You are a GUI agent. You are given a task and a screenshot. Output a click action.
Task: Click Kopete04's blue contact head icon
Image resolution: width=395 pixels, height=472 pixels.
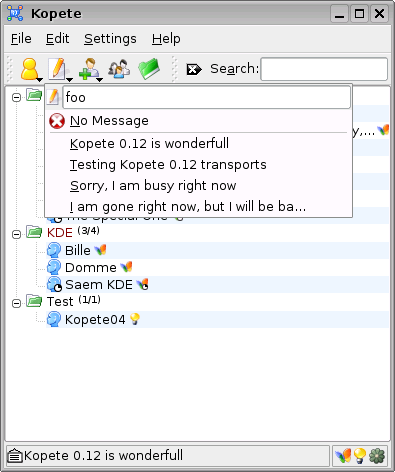pyautogui.click(x=54, y=319)
